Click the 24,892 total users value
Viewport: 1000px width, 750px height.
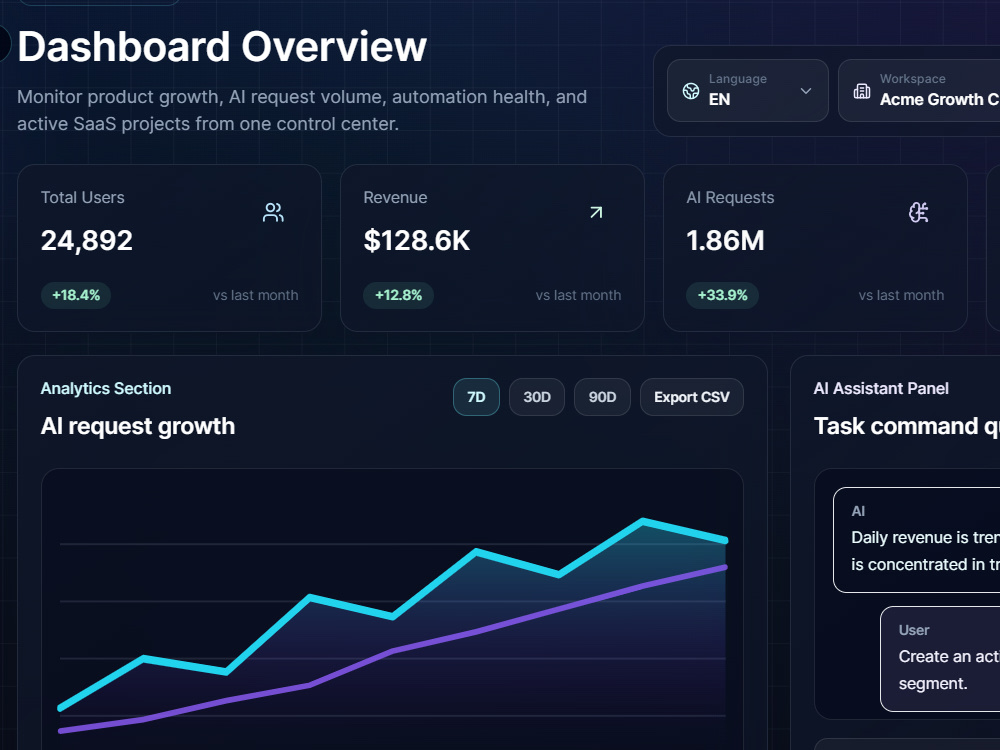(x=87, y=241)
